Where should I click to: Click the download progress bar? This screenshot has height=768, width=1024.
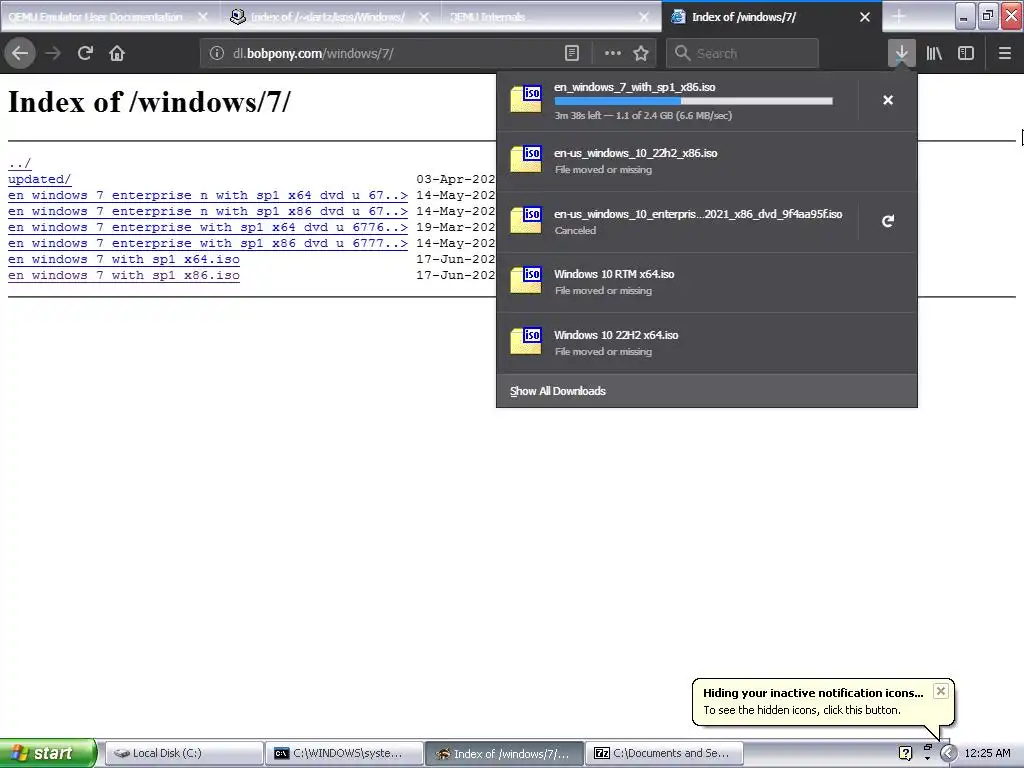pos(694,101)
